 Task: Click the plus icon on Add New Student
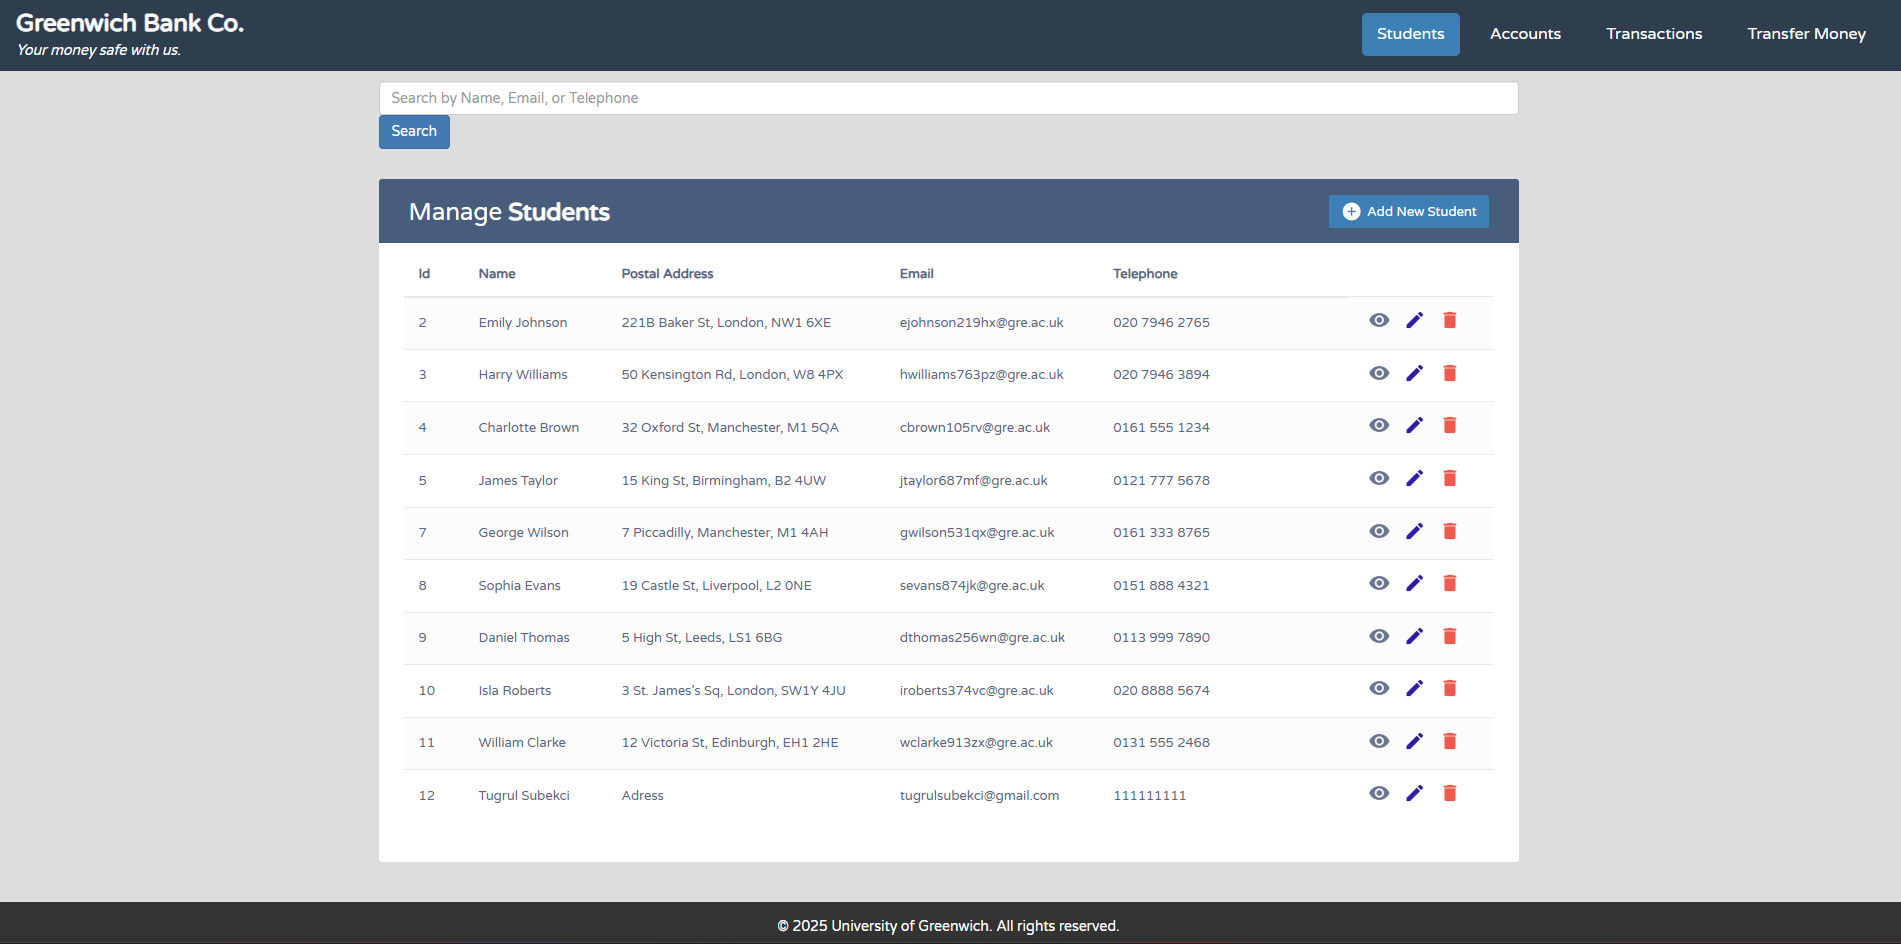(1351, 211)
